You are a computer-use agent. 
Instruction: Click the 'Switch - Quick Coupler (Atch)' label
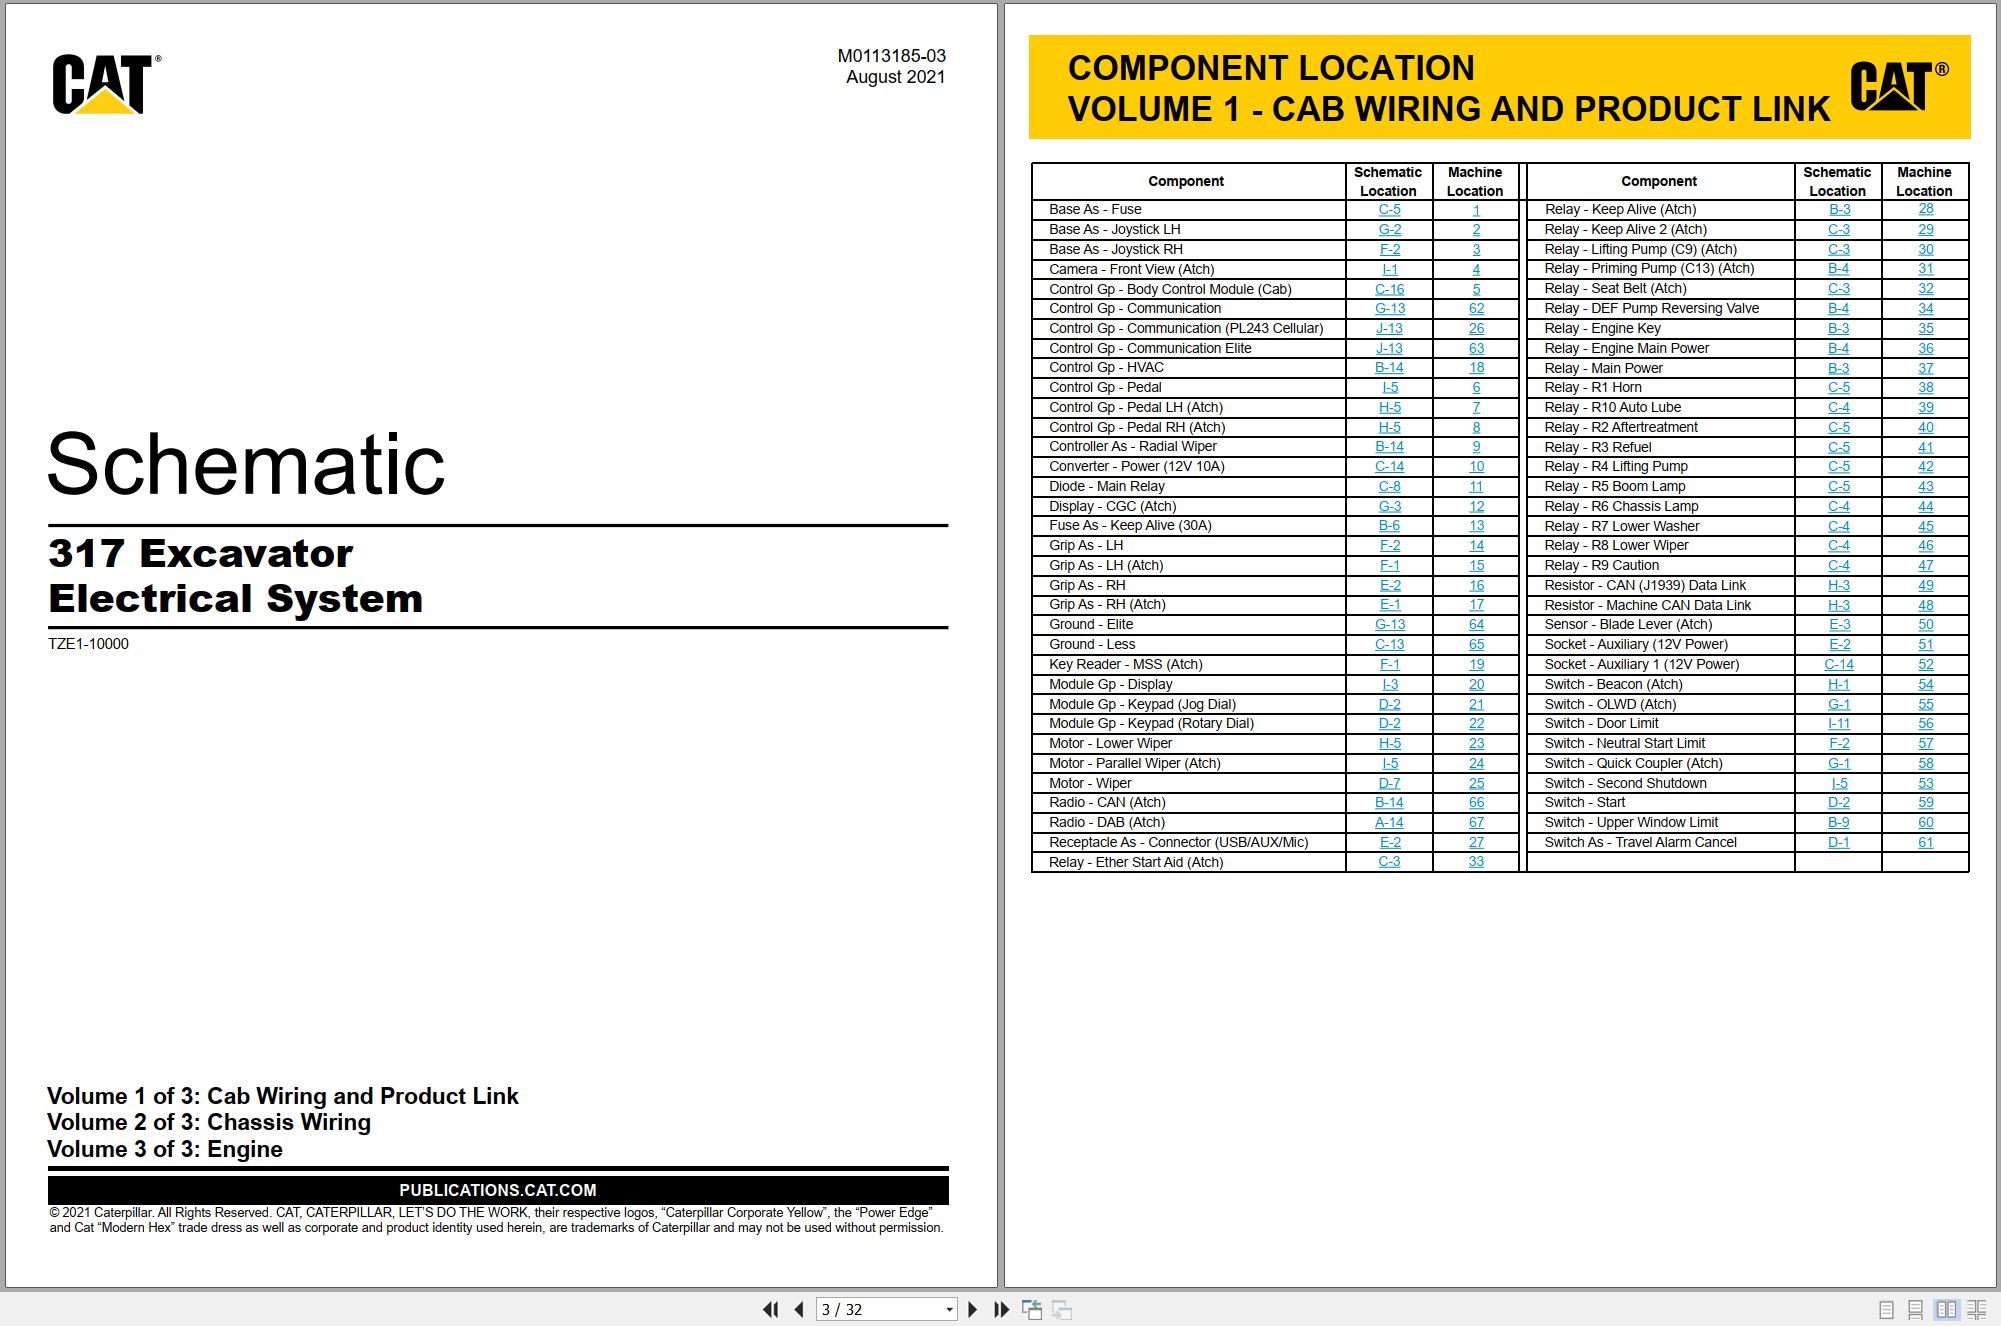pos(1633,764)
